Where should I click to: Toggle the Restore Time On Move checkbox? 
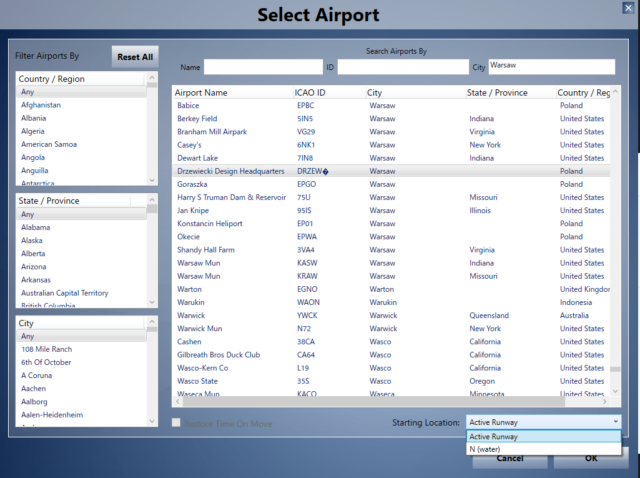(178, 424)
